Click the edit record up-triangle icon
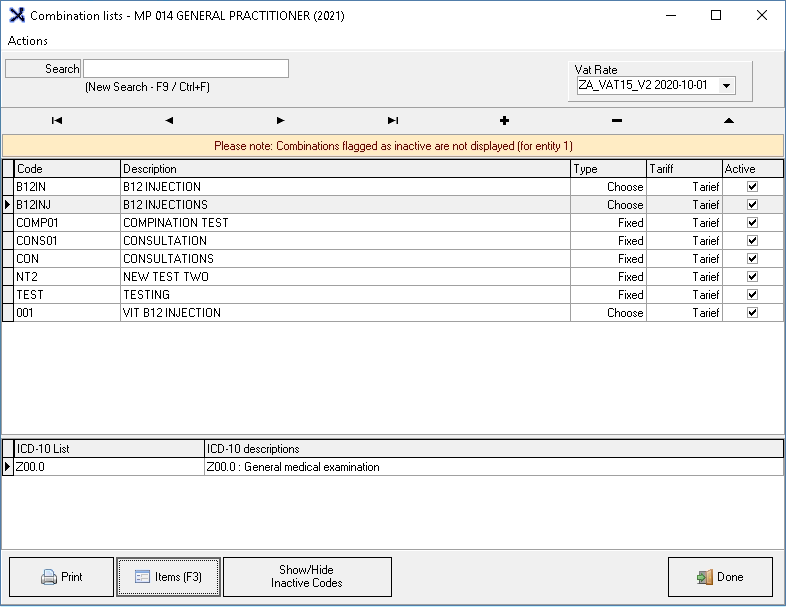Image resolution: width=786 pixels, height=607 pixels. click(728, 120)
